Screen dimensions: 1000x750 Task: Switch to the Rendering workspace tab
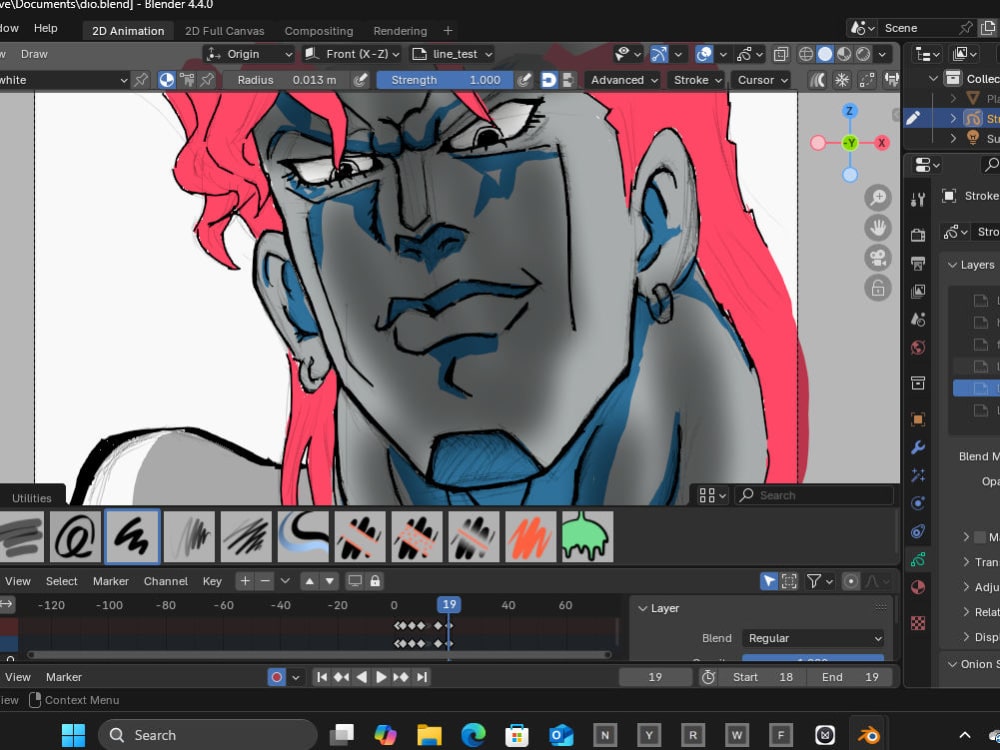click(x=400, y=31)
